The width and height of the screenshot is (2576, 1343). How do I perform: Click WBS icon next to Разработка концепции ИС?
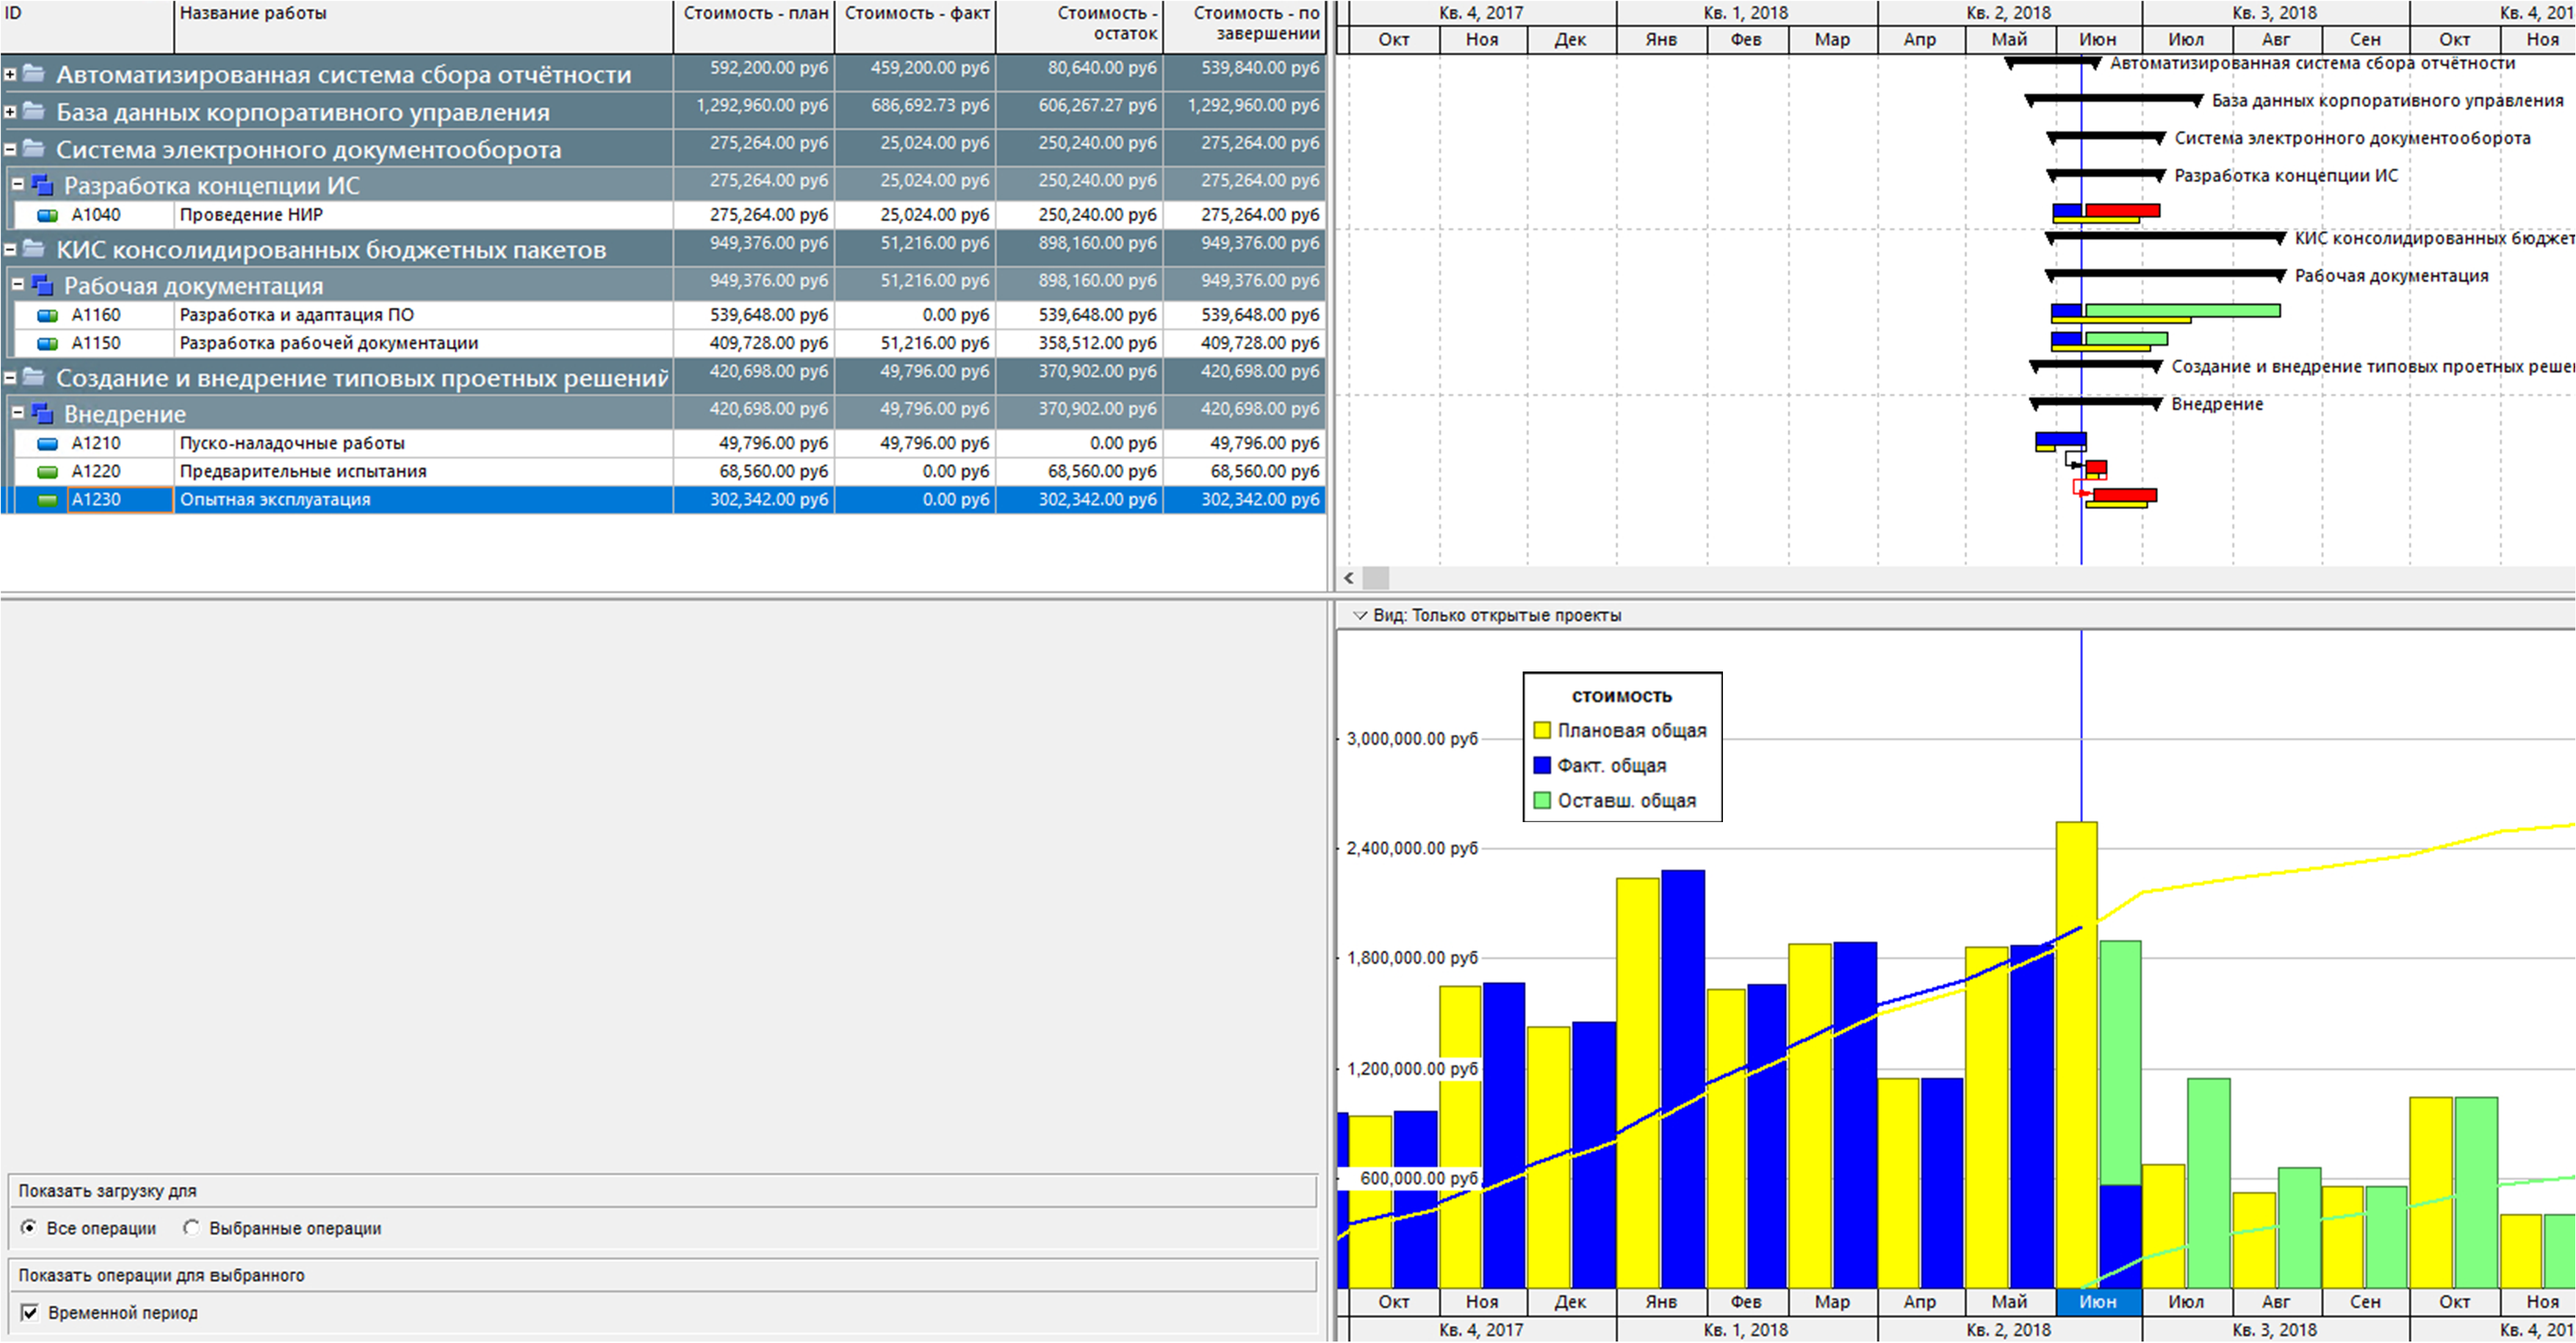[x=42, y=185]
